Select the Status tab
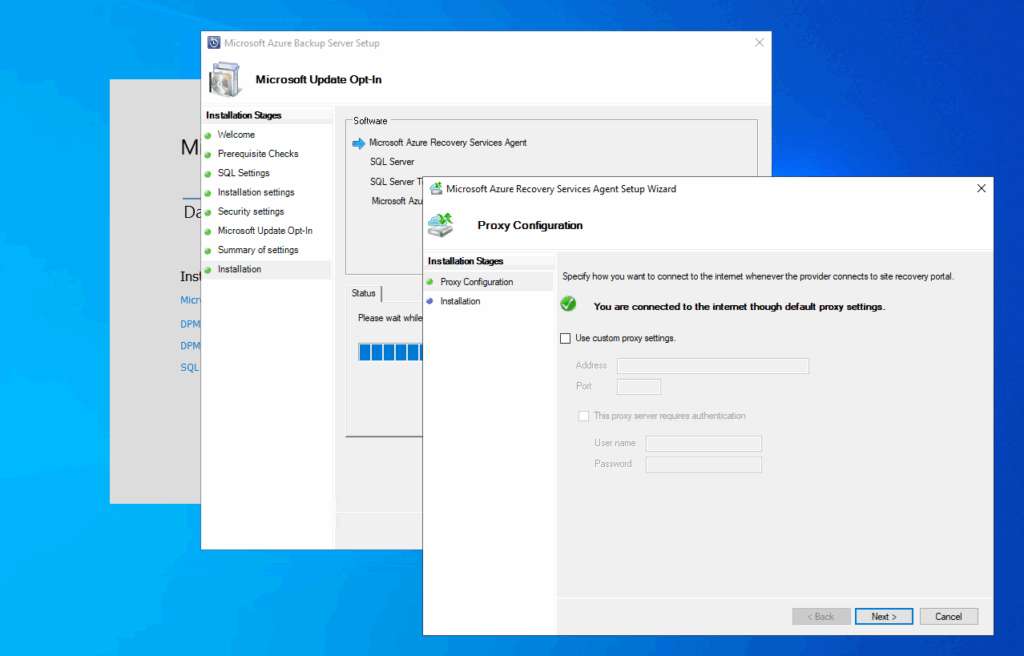The image size is (1024, 656). pos(364,293)
